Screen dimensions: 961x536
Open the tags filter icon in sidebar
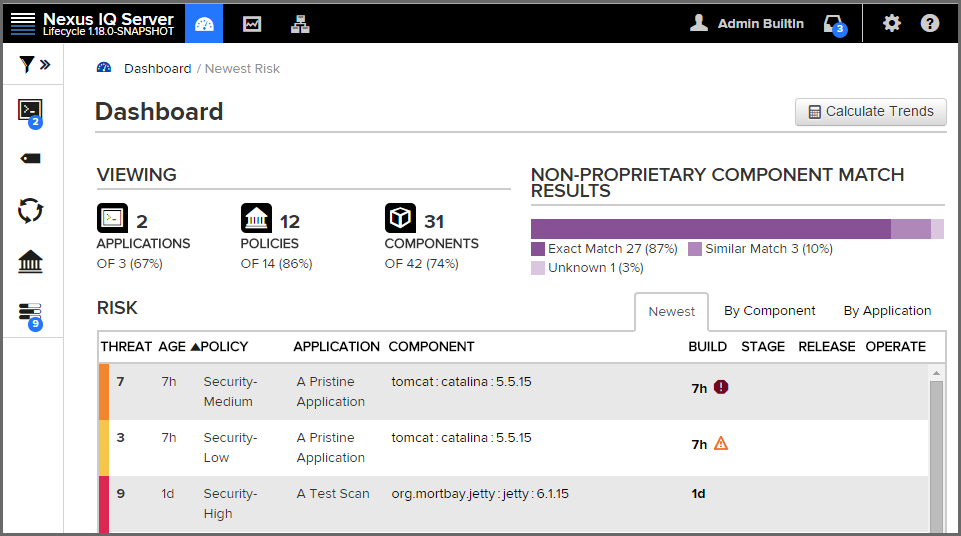30,159
